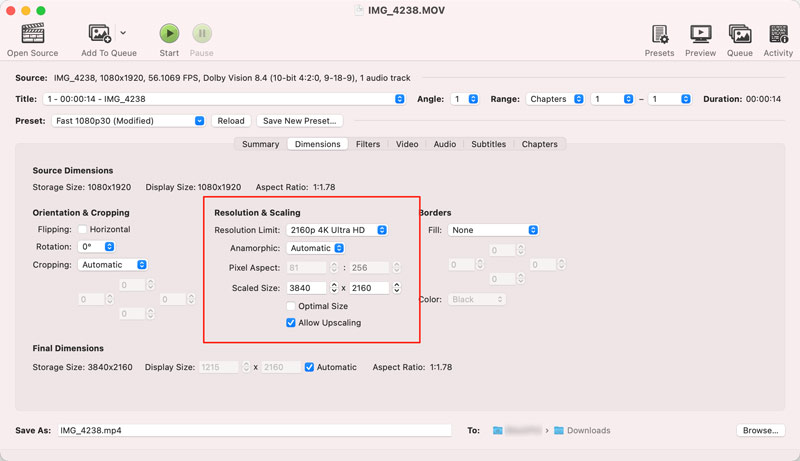This screenshot has width=800, height=461.
Task: Switch to the Filters tab
Action: point(368,144)
